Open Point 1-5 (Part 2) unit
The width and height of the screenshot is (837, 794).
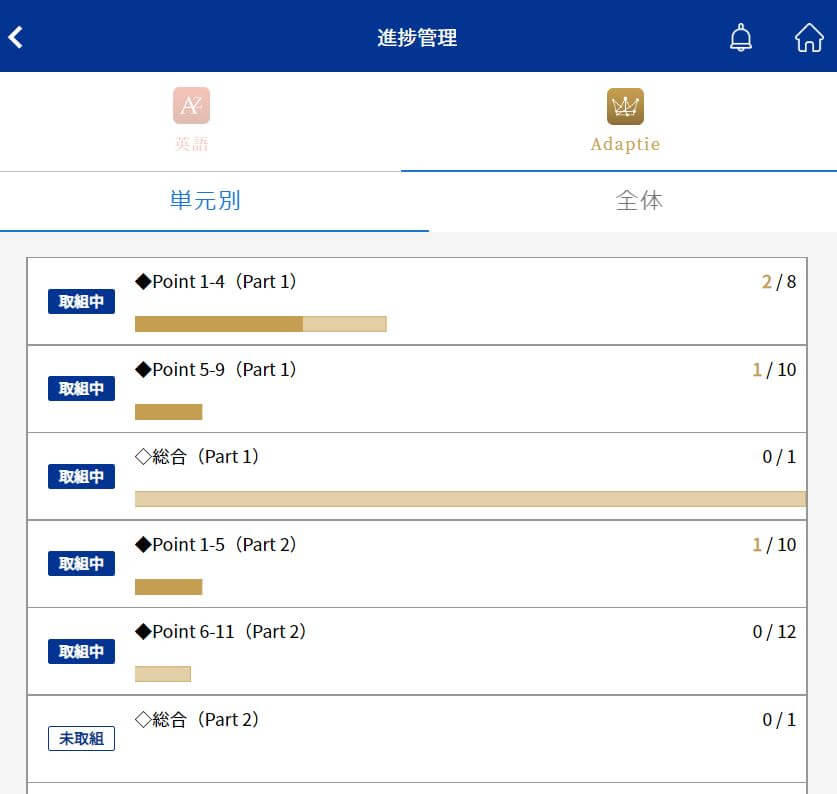(x=216, y=544)
